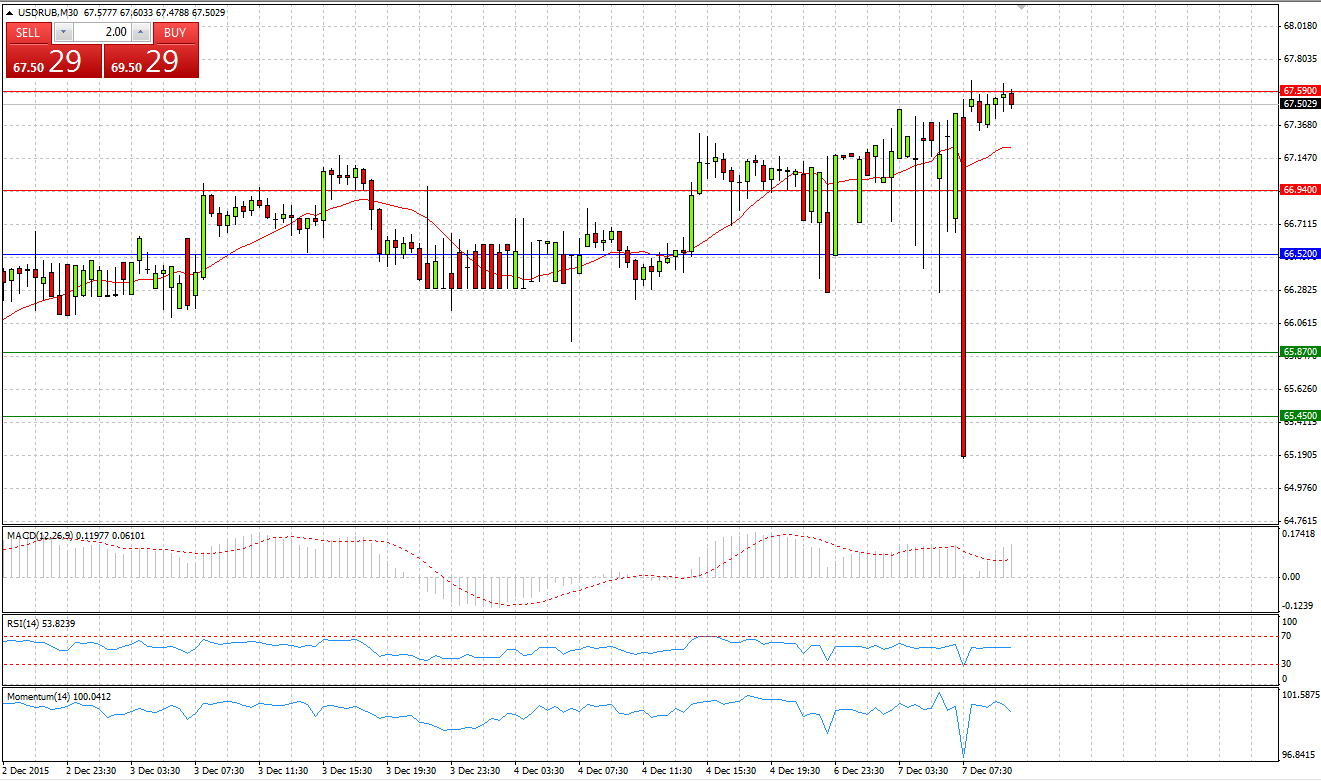Click the 7 Dec 07:30 time axis label
The image size is (1321, 781).
coord(987,771)
